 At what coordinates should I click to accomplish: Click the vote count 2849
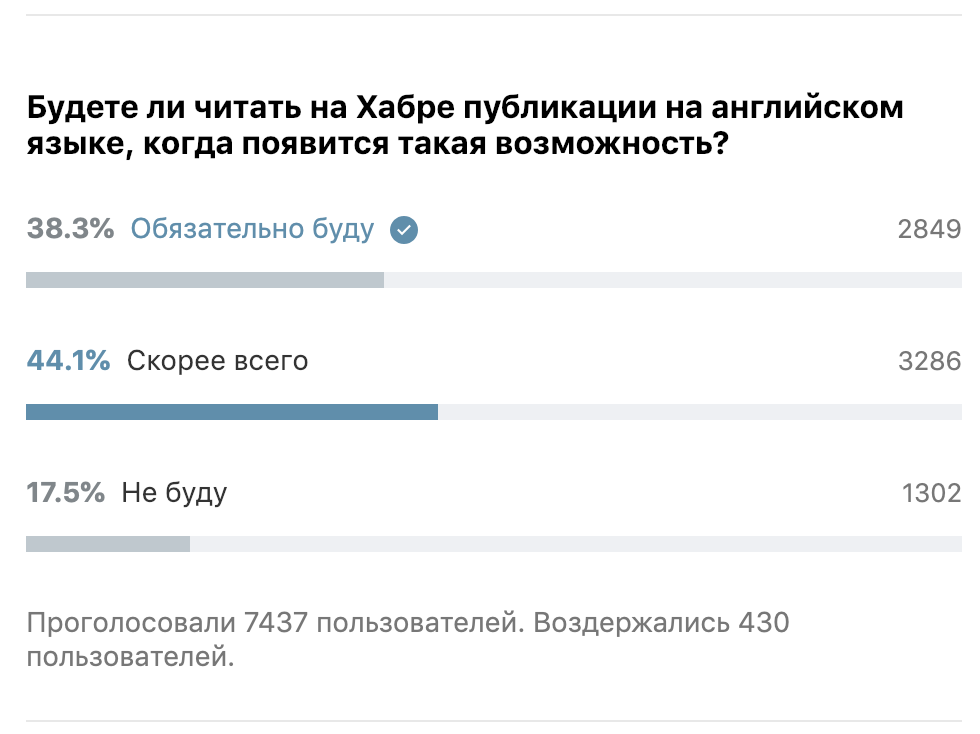click(929, 229)
